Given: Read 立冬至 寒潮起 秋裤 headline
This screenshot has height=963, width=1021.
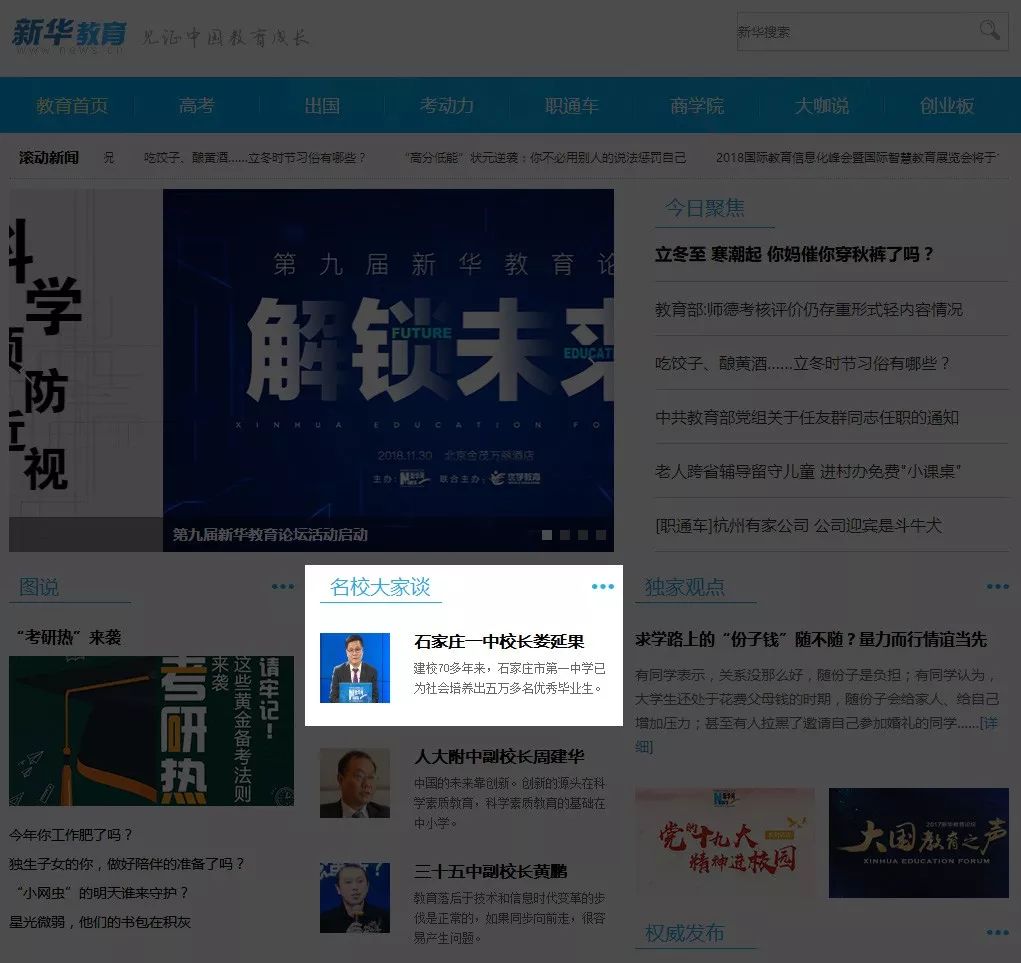Looking at the screenshot, I should [794, 254].
